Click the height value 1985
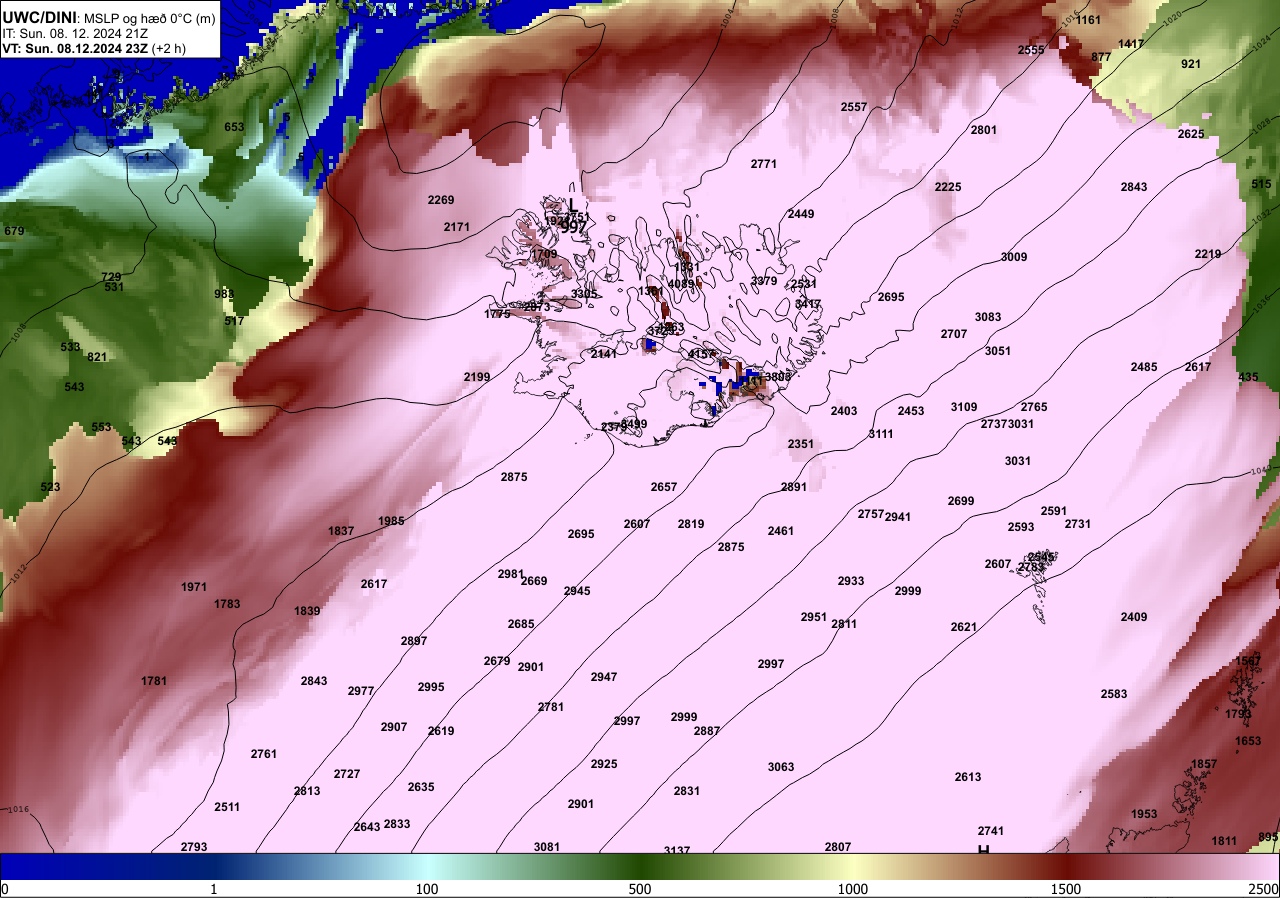Viewport: 1280px width, 898px height. [x=392, y=521]
